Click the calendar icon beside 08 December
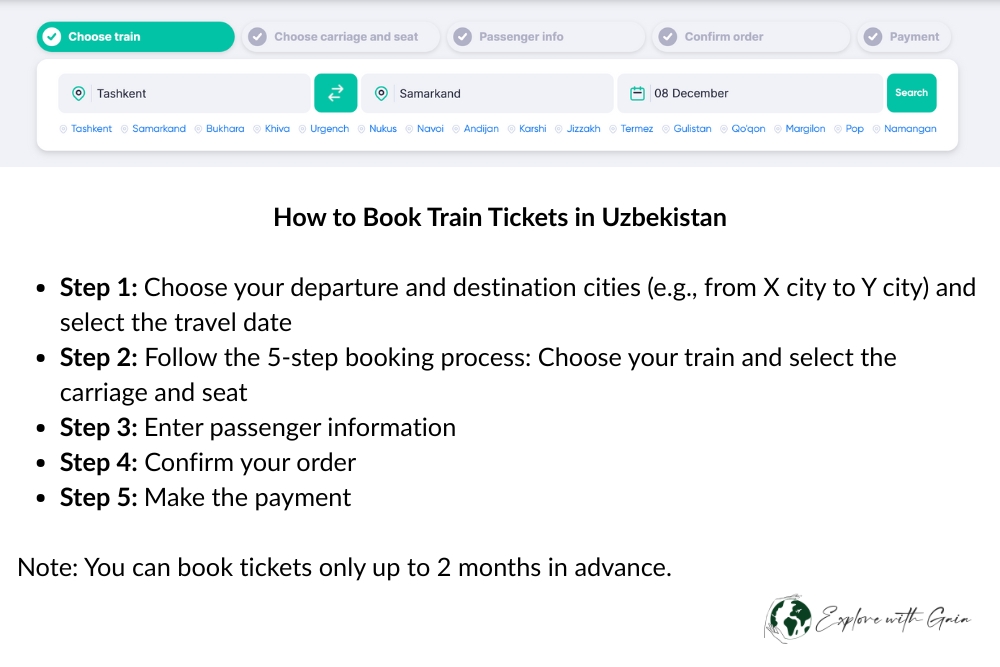Image resolution: width=1000 pixels, height=667 pixels. 636,93
